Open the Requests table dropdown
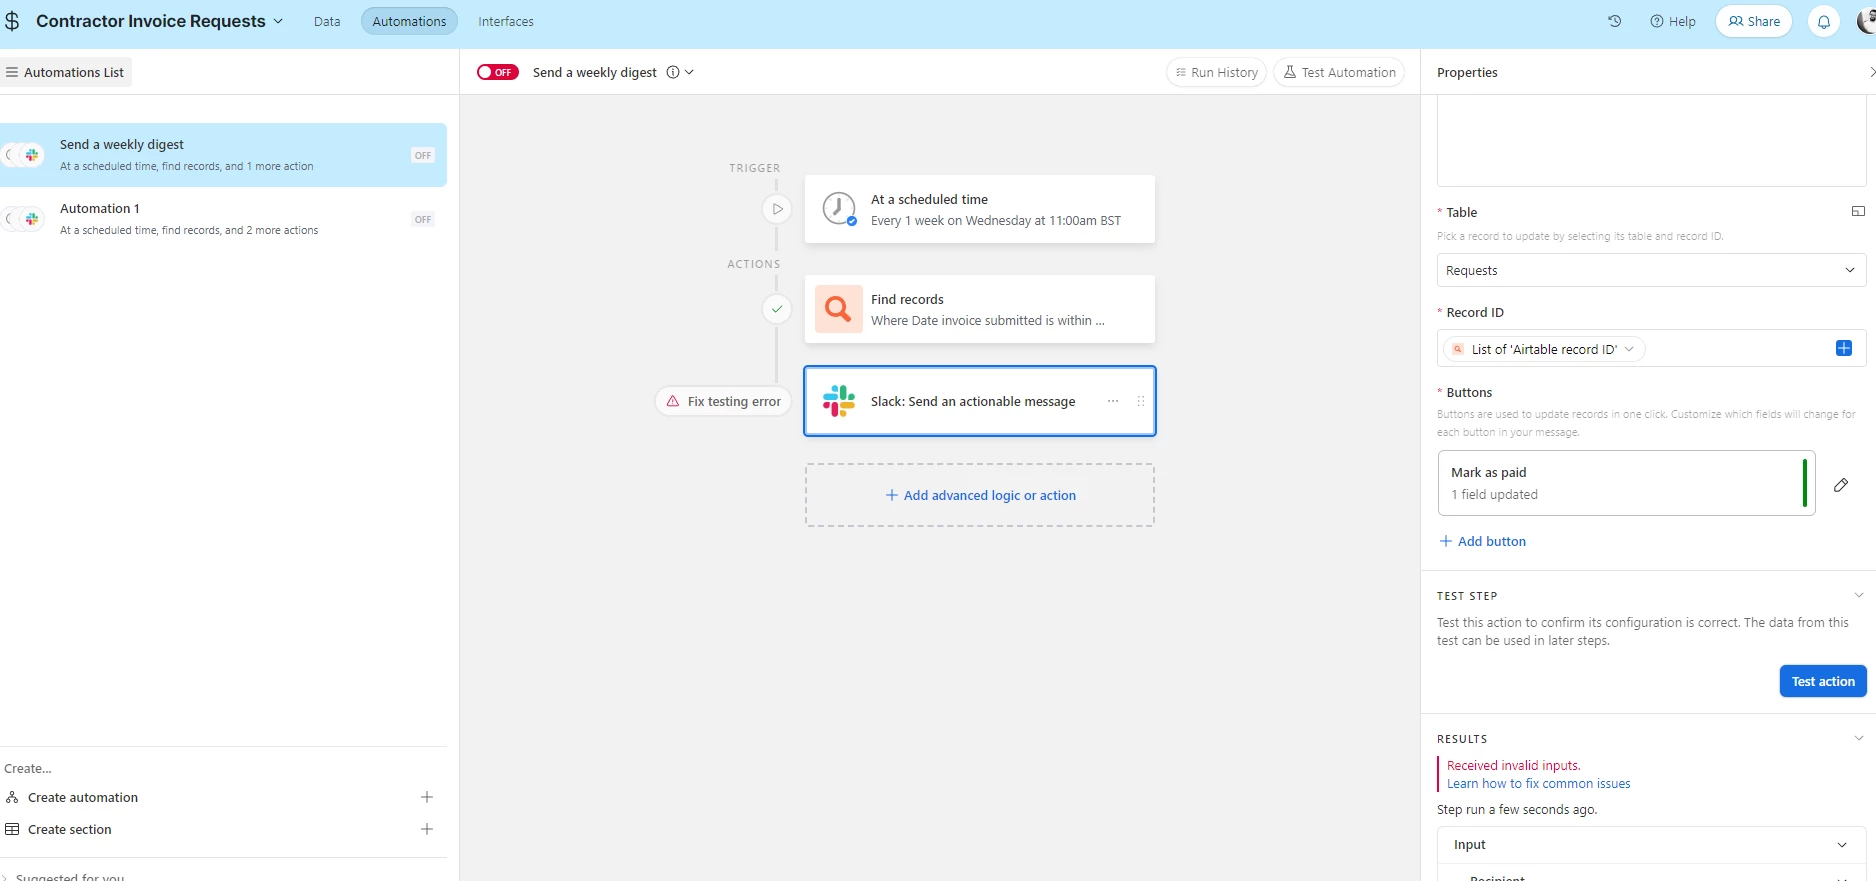Viewport: 1876px width, 881px height. point(1651,270)
